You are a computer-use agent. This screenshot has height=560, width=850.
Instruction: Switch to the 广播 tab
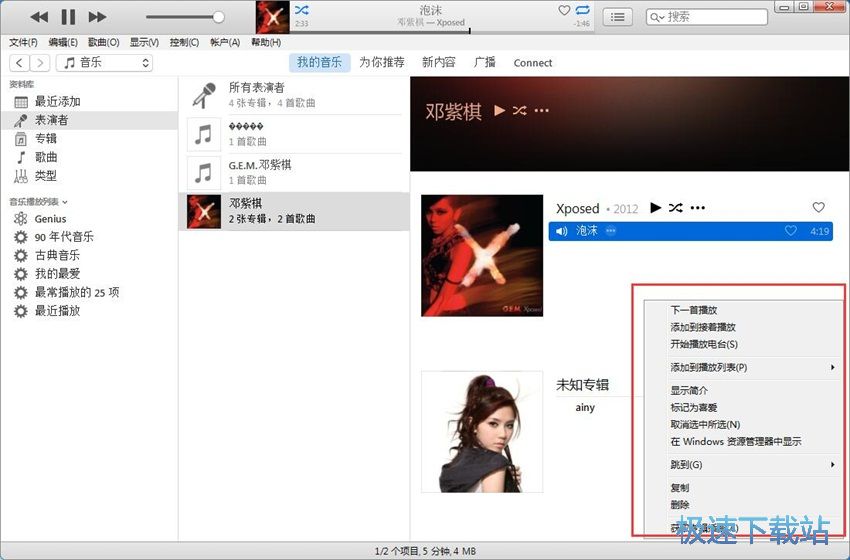tap(484, 62)
